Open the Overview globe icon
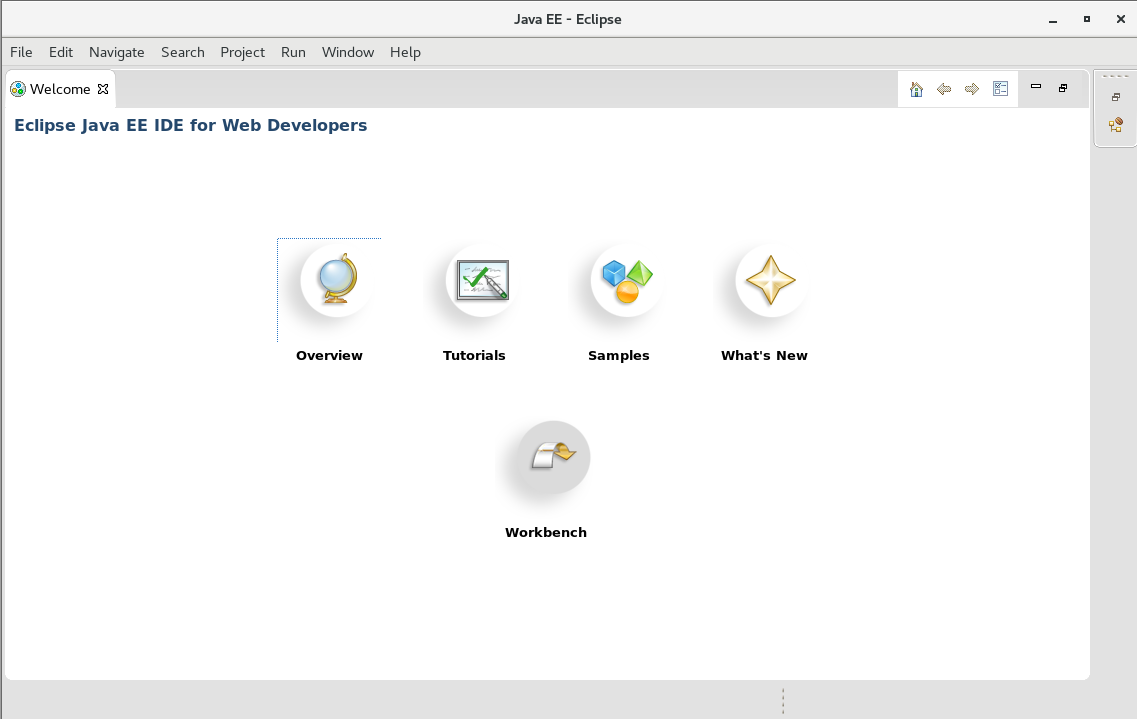Image resolution: width=1137 pixels, height=719 pixels. 337,279
